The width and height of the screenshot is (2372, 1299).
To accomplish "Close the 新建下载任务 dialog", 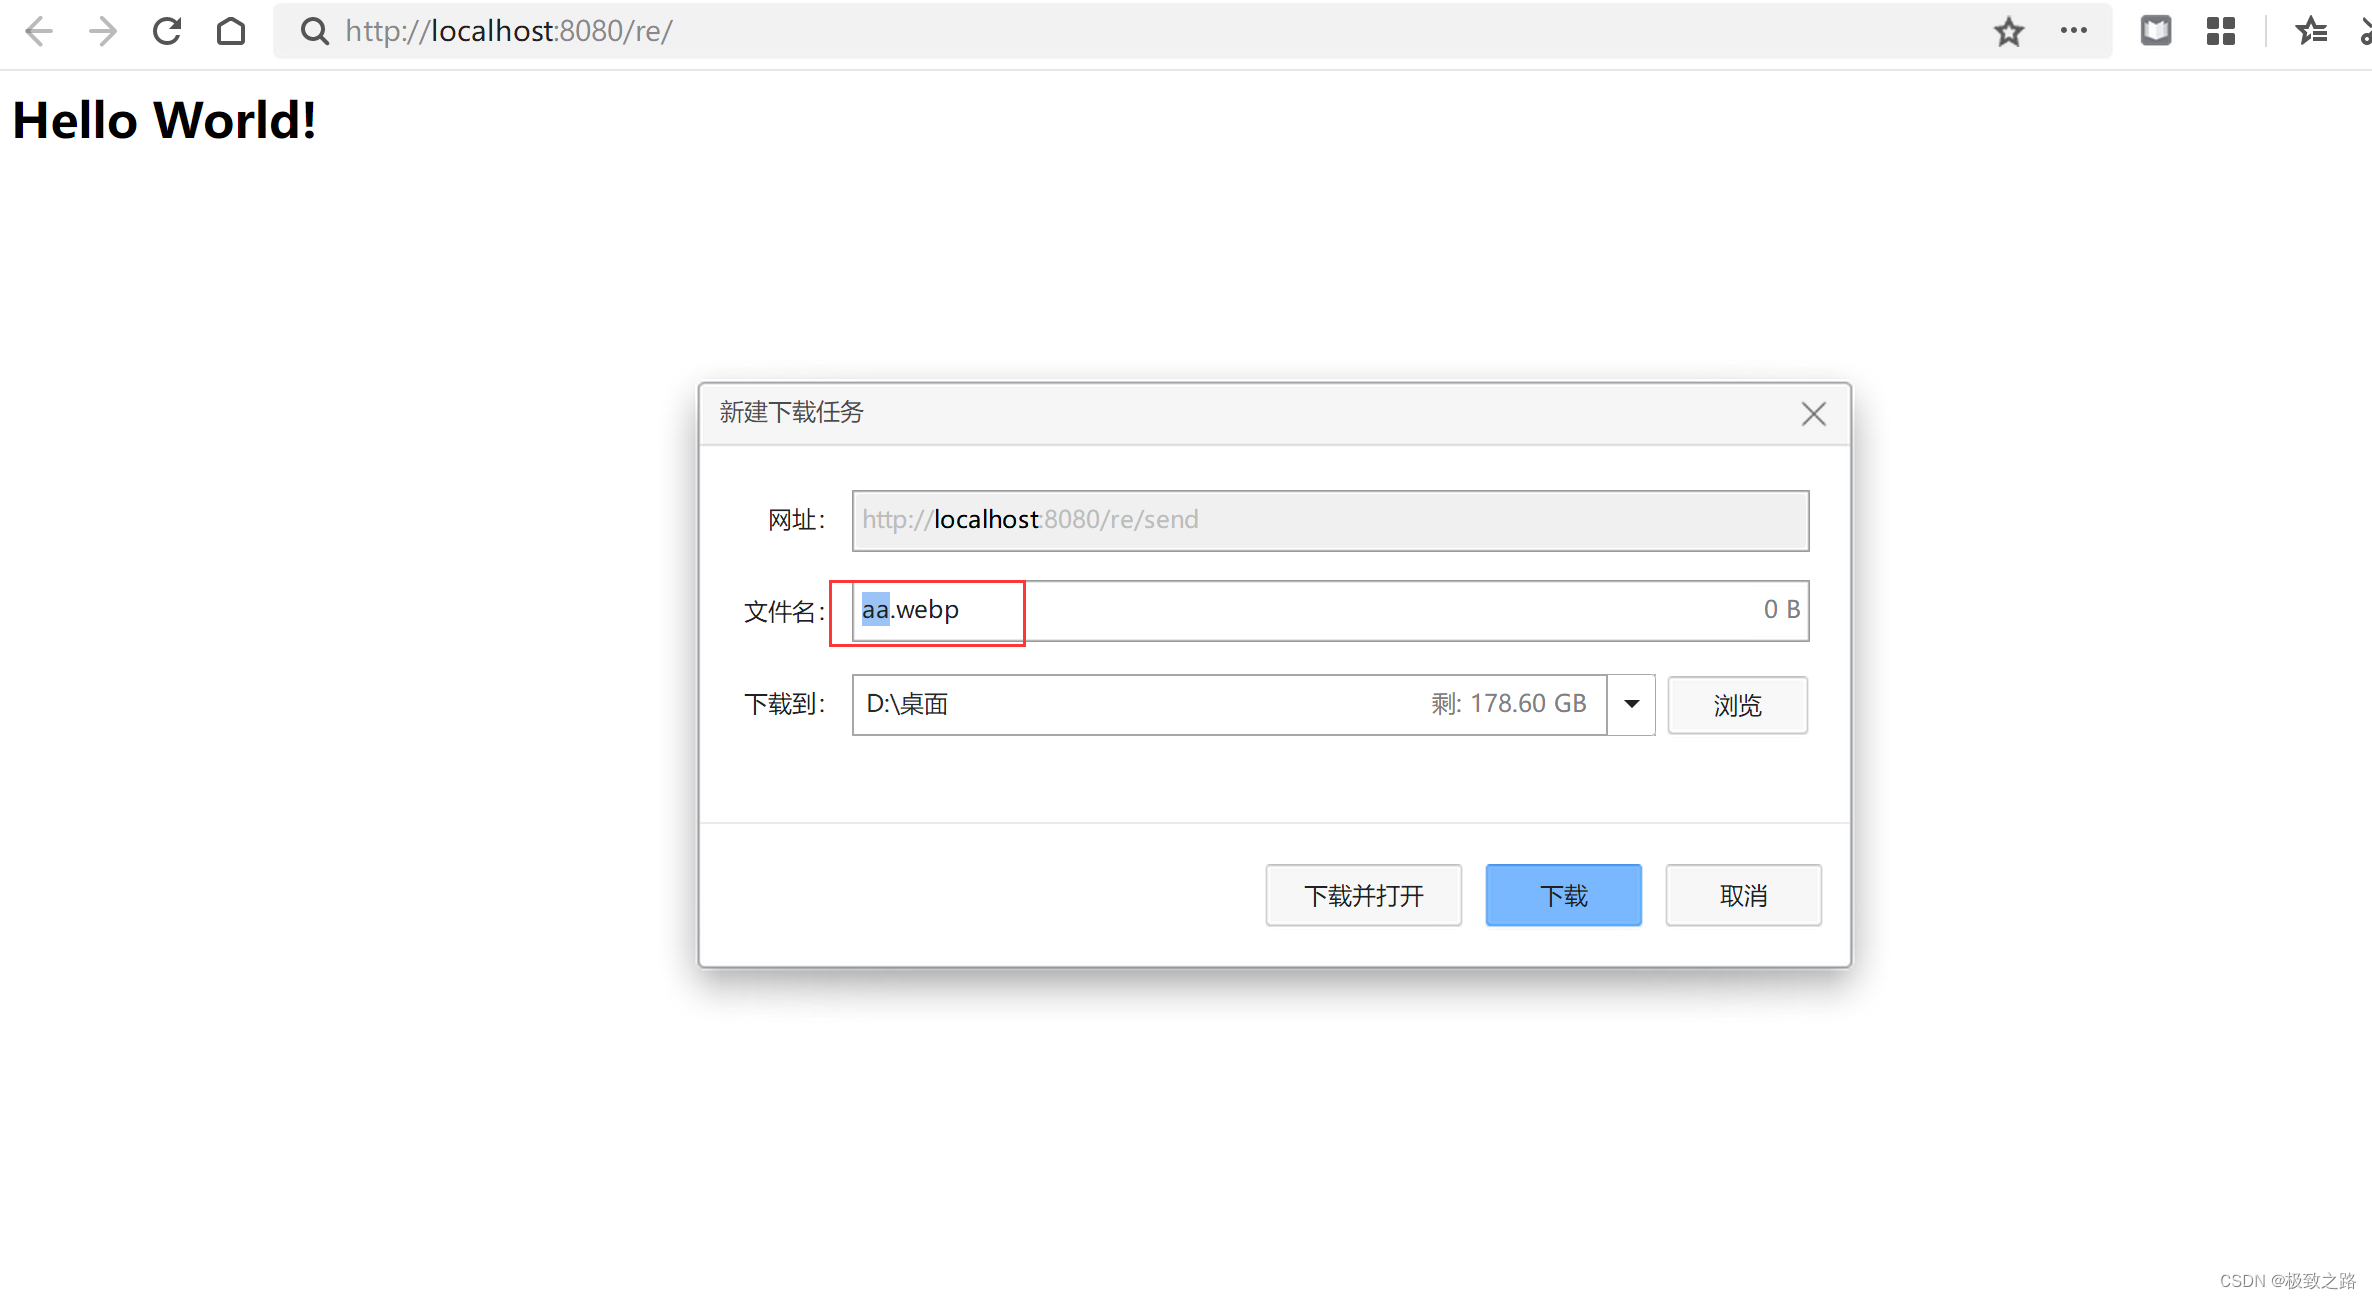I will 1814,414.
